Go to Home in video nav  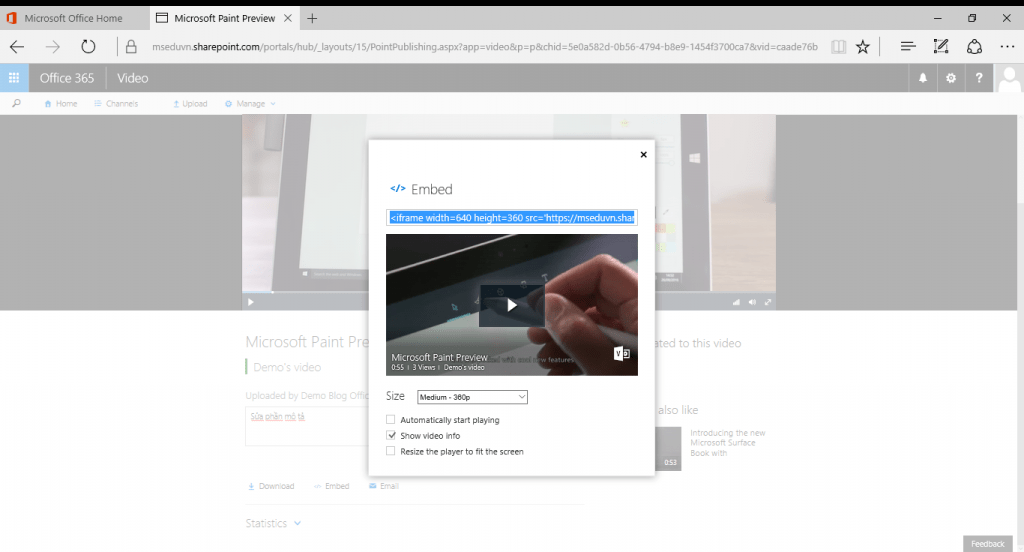pos(61,103)
